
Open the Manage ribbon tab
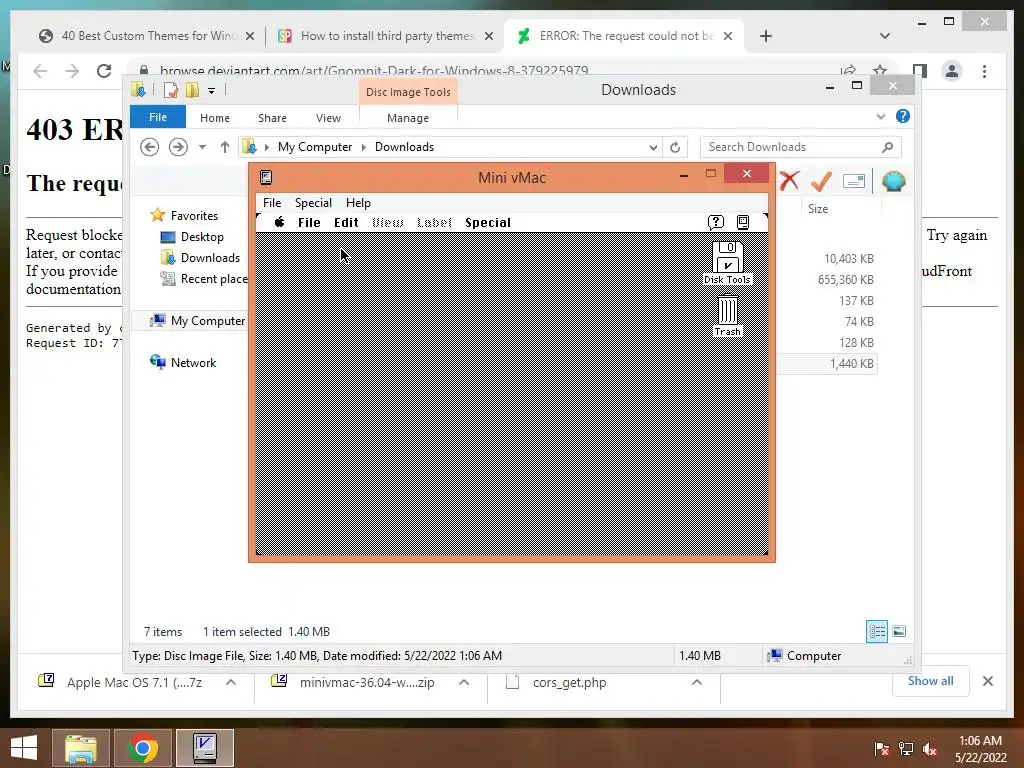tap(408, 118)
